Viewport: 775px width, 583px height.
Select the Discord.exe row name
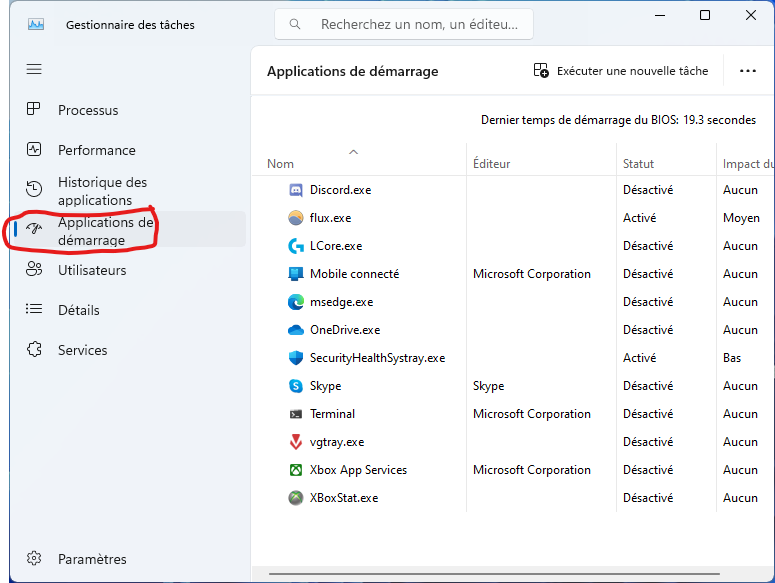[341, 190]
